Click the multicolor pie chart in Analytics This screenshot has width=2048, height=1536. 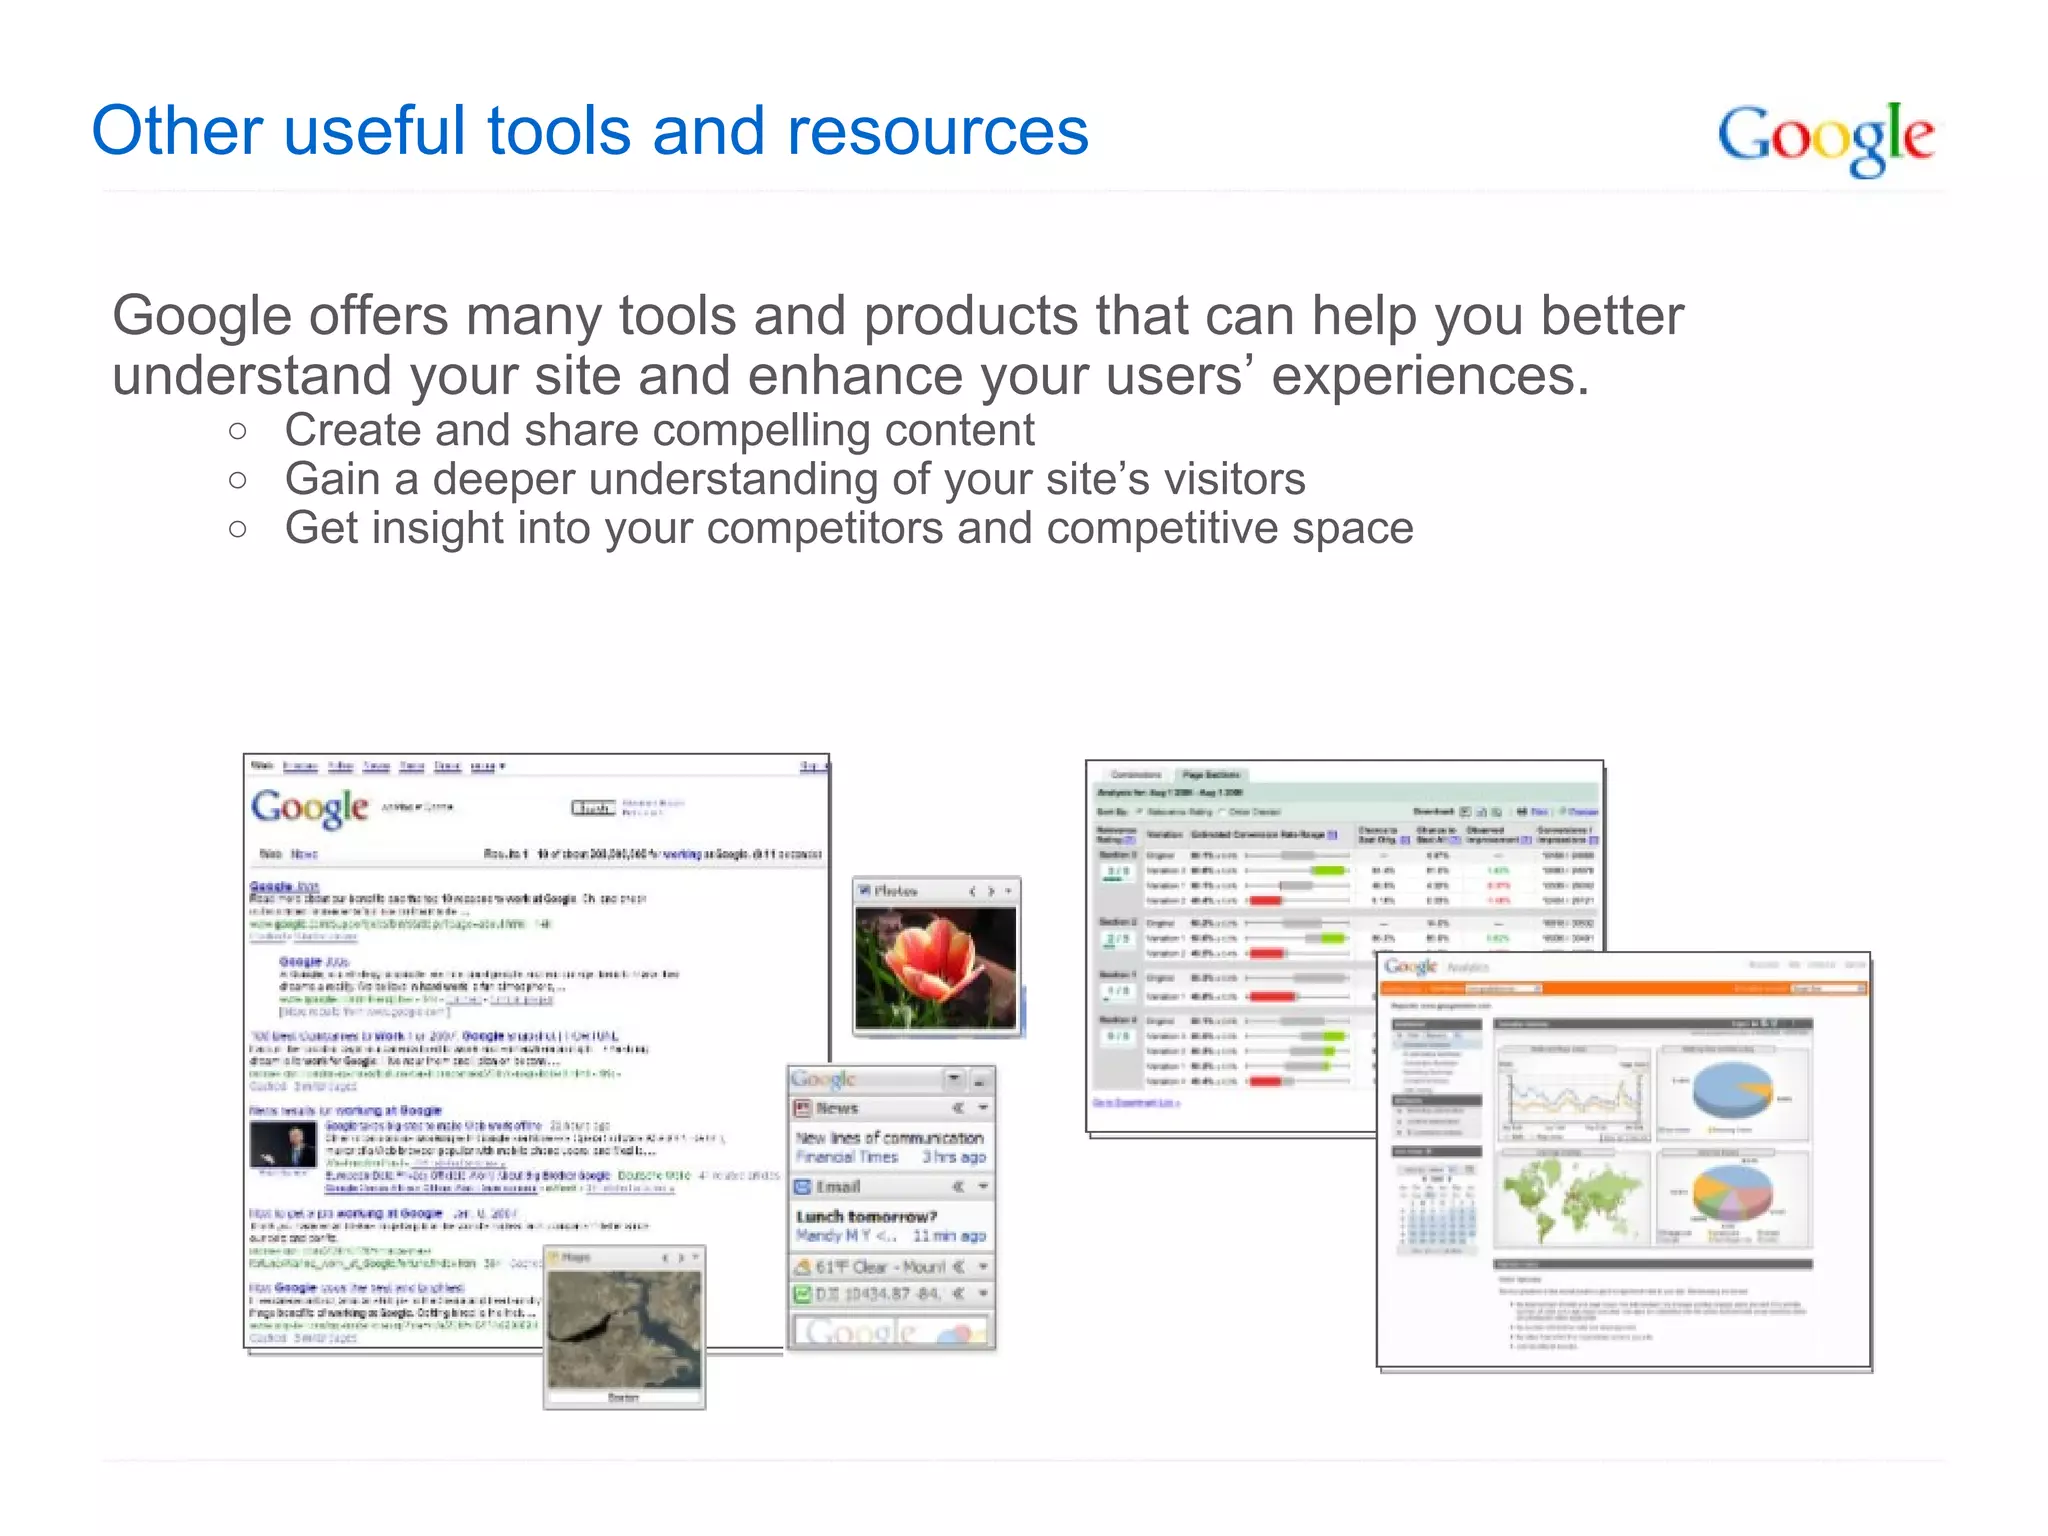click(x=1733, y=1194)
